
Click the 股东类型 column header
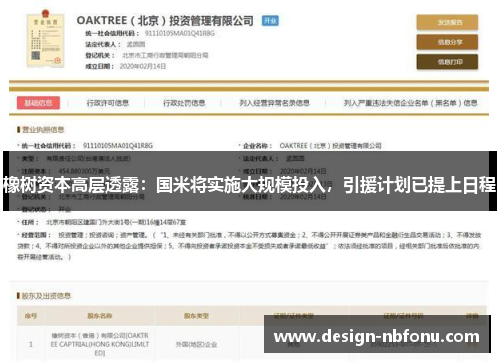(196, 316)
